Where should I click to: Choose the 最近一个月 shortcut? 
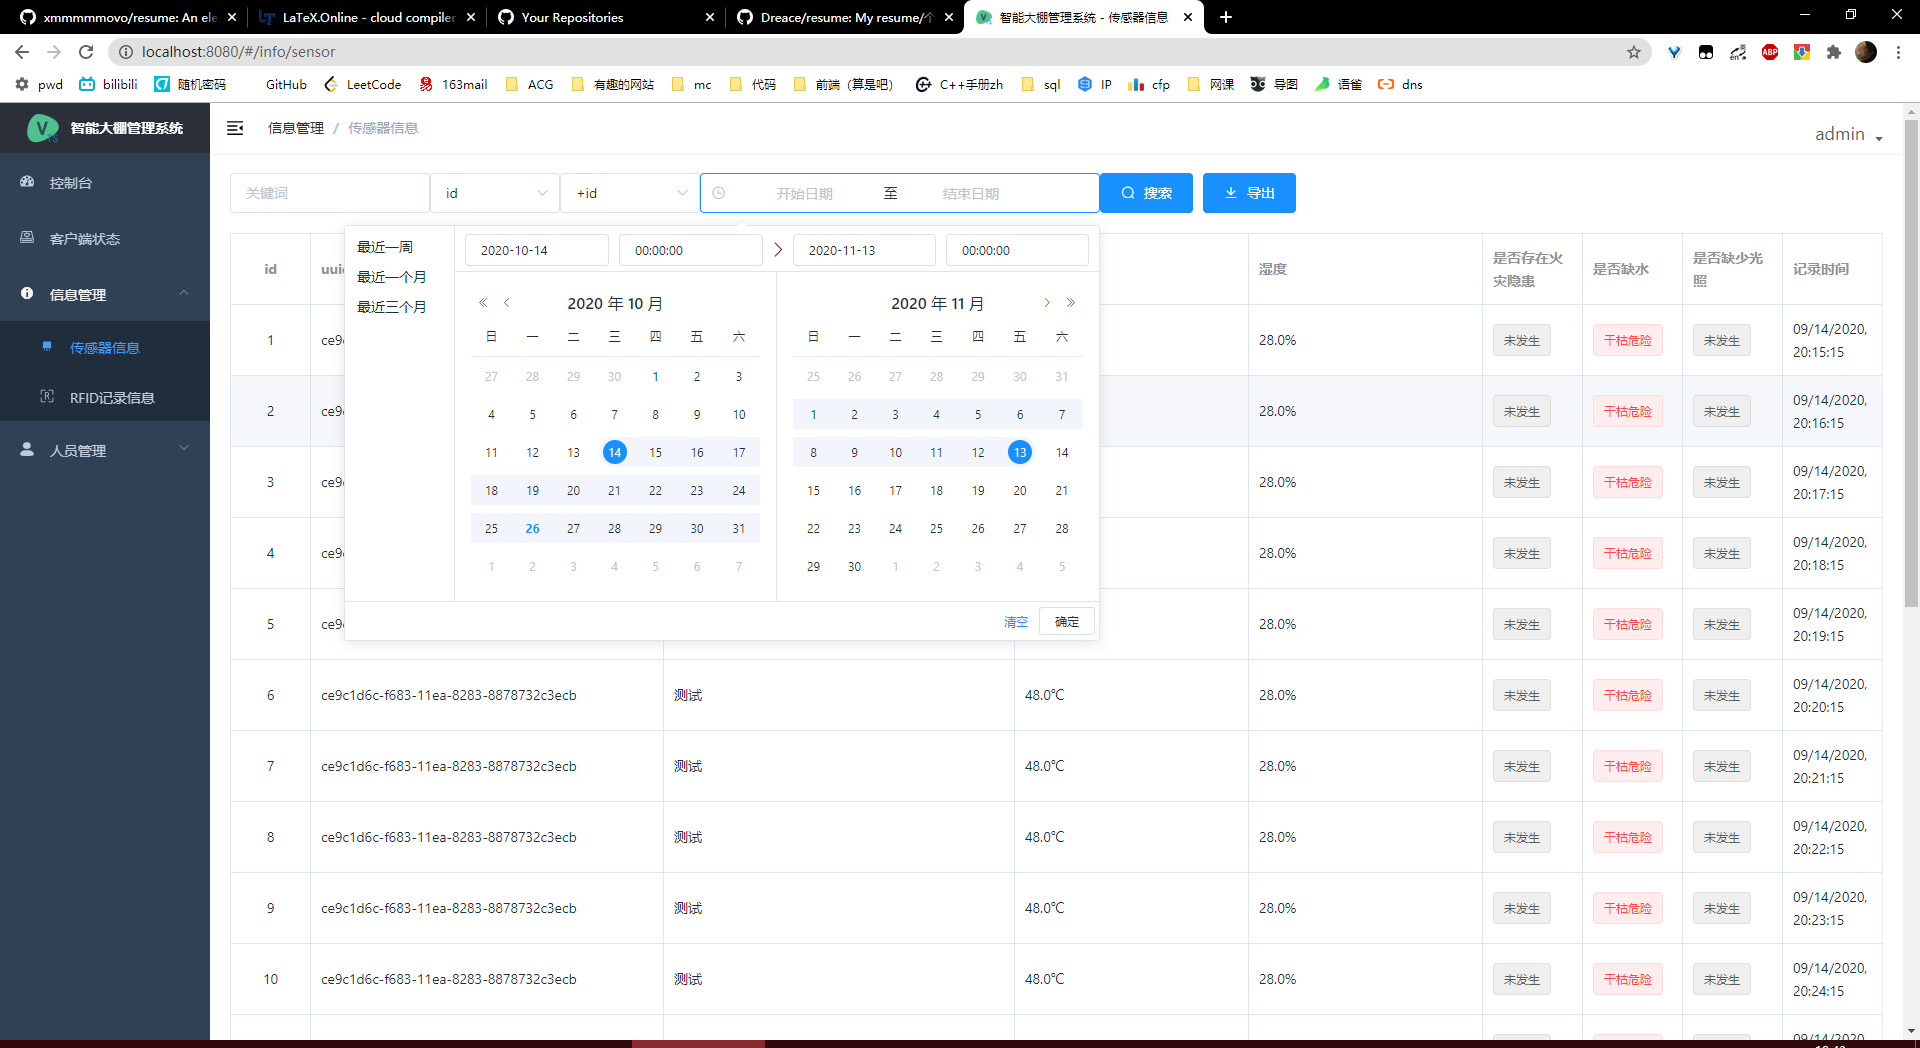point(392,277)
